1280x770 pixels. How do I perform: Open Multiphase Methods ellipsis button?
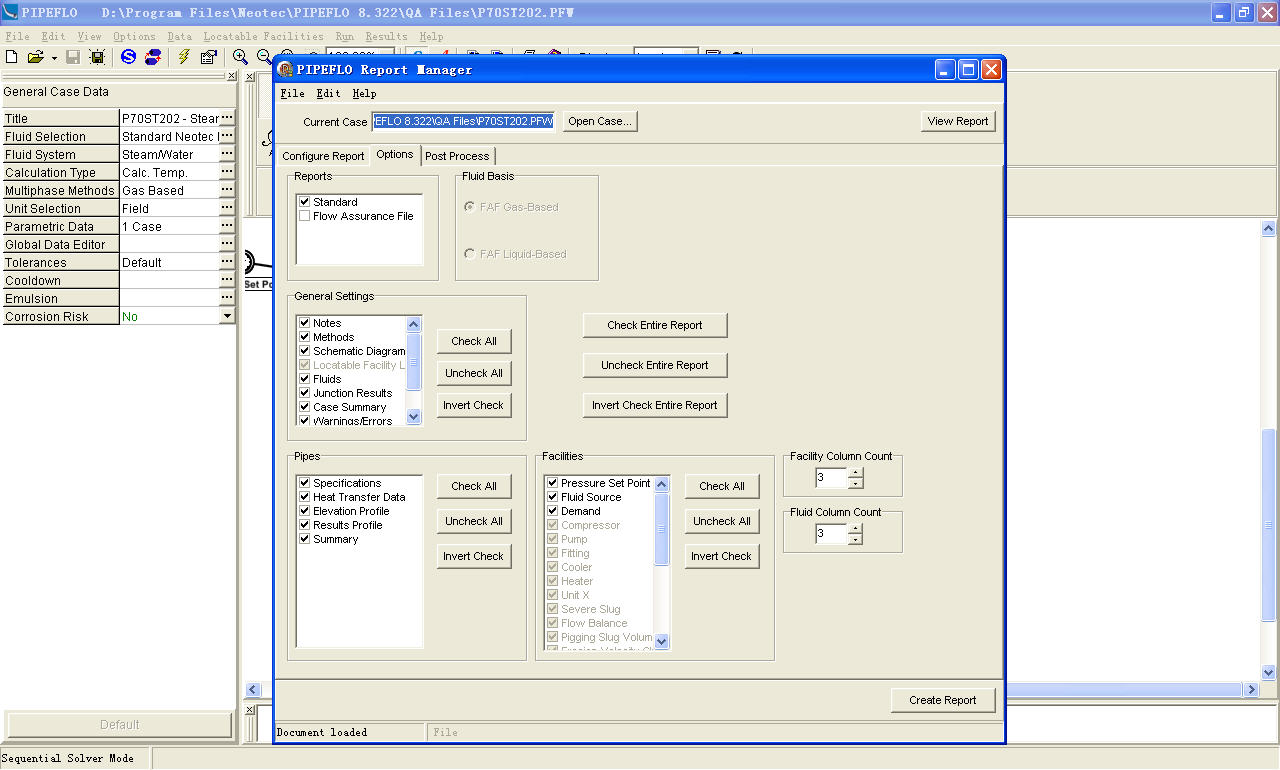(227, 190)
